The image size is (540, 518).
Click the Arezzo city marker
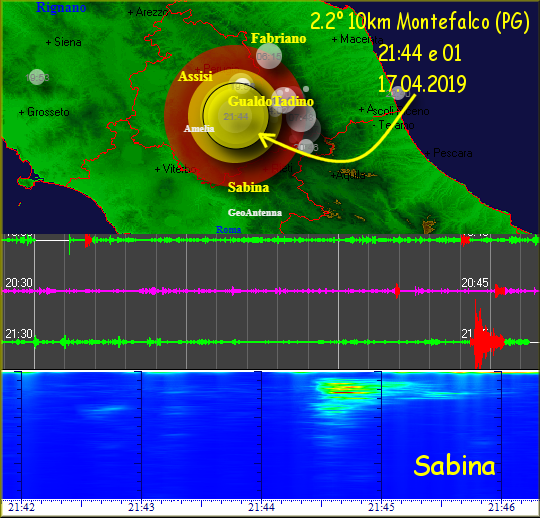(148, 12)
